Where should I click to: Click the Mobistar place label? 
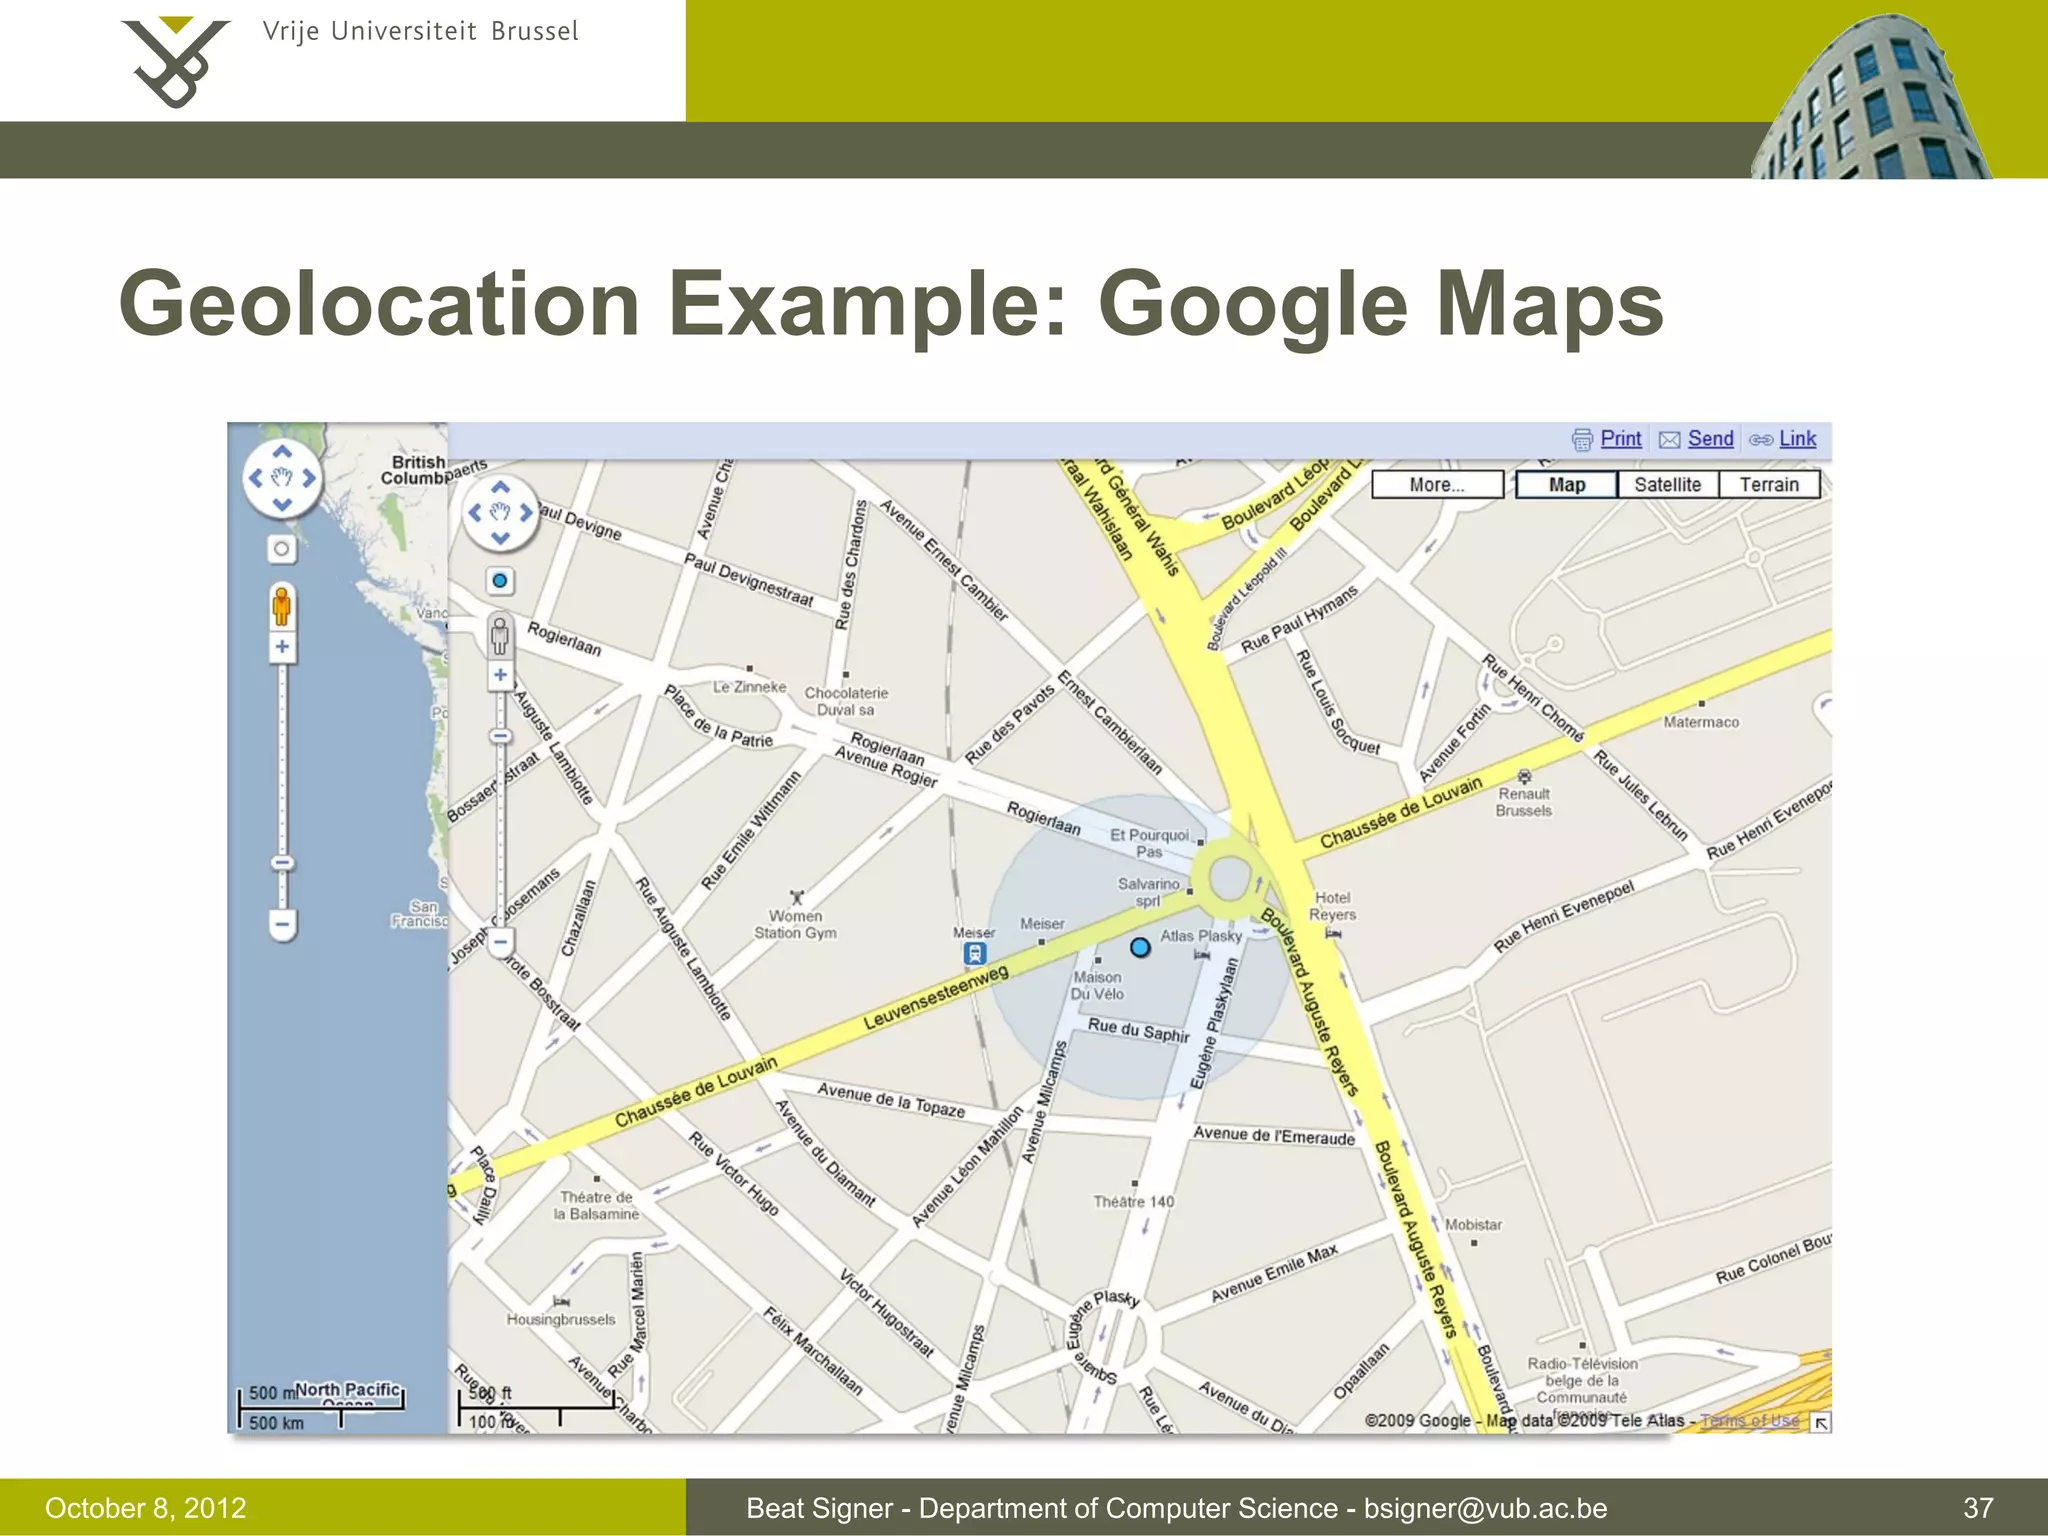1473,1225
